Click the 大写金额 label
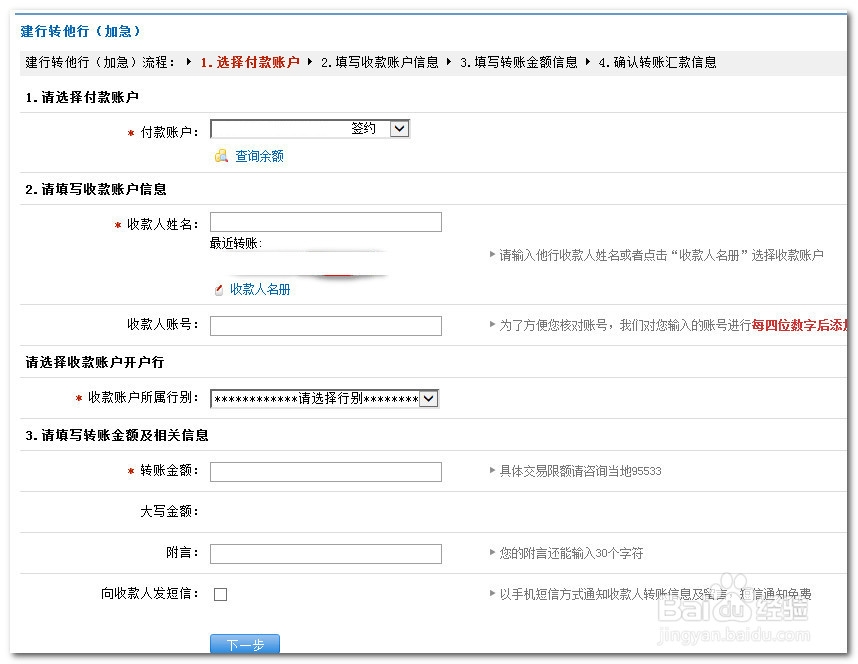 click(169, 511)
